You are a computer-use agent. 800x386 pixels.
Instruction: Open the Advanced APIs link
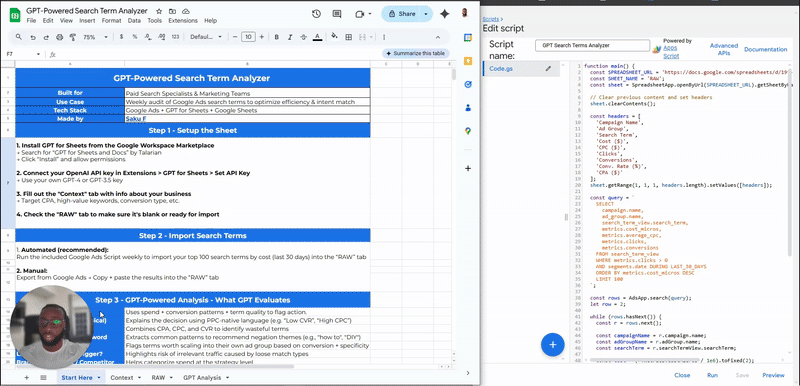coord(723,49)
